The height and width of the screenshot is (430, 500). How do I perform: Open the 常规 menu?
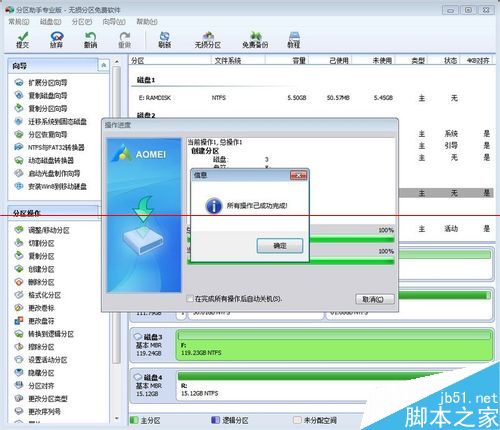(x=19, y=22)
